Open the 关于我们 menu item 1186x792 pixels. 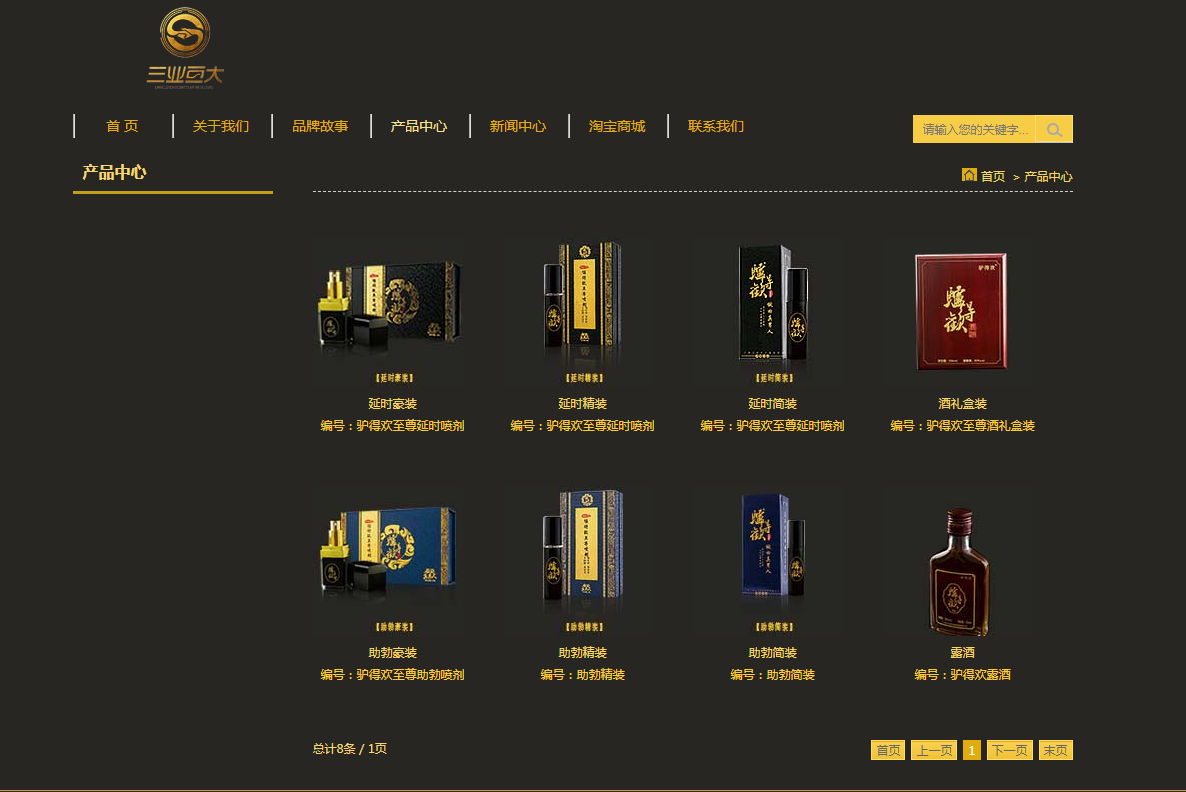221,126
